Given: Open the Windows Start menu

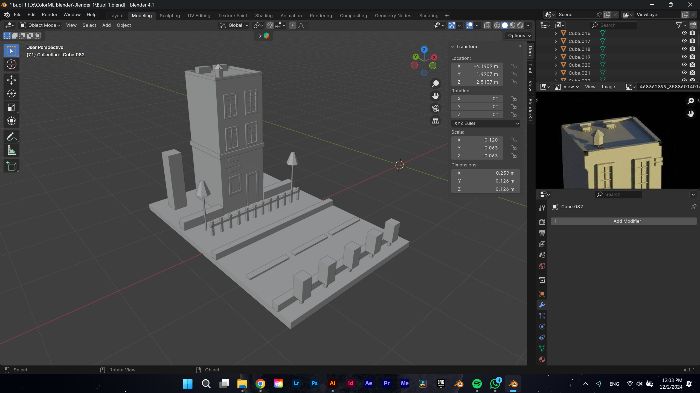Looking at the screenshot, I should click(188, 384).
